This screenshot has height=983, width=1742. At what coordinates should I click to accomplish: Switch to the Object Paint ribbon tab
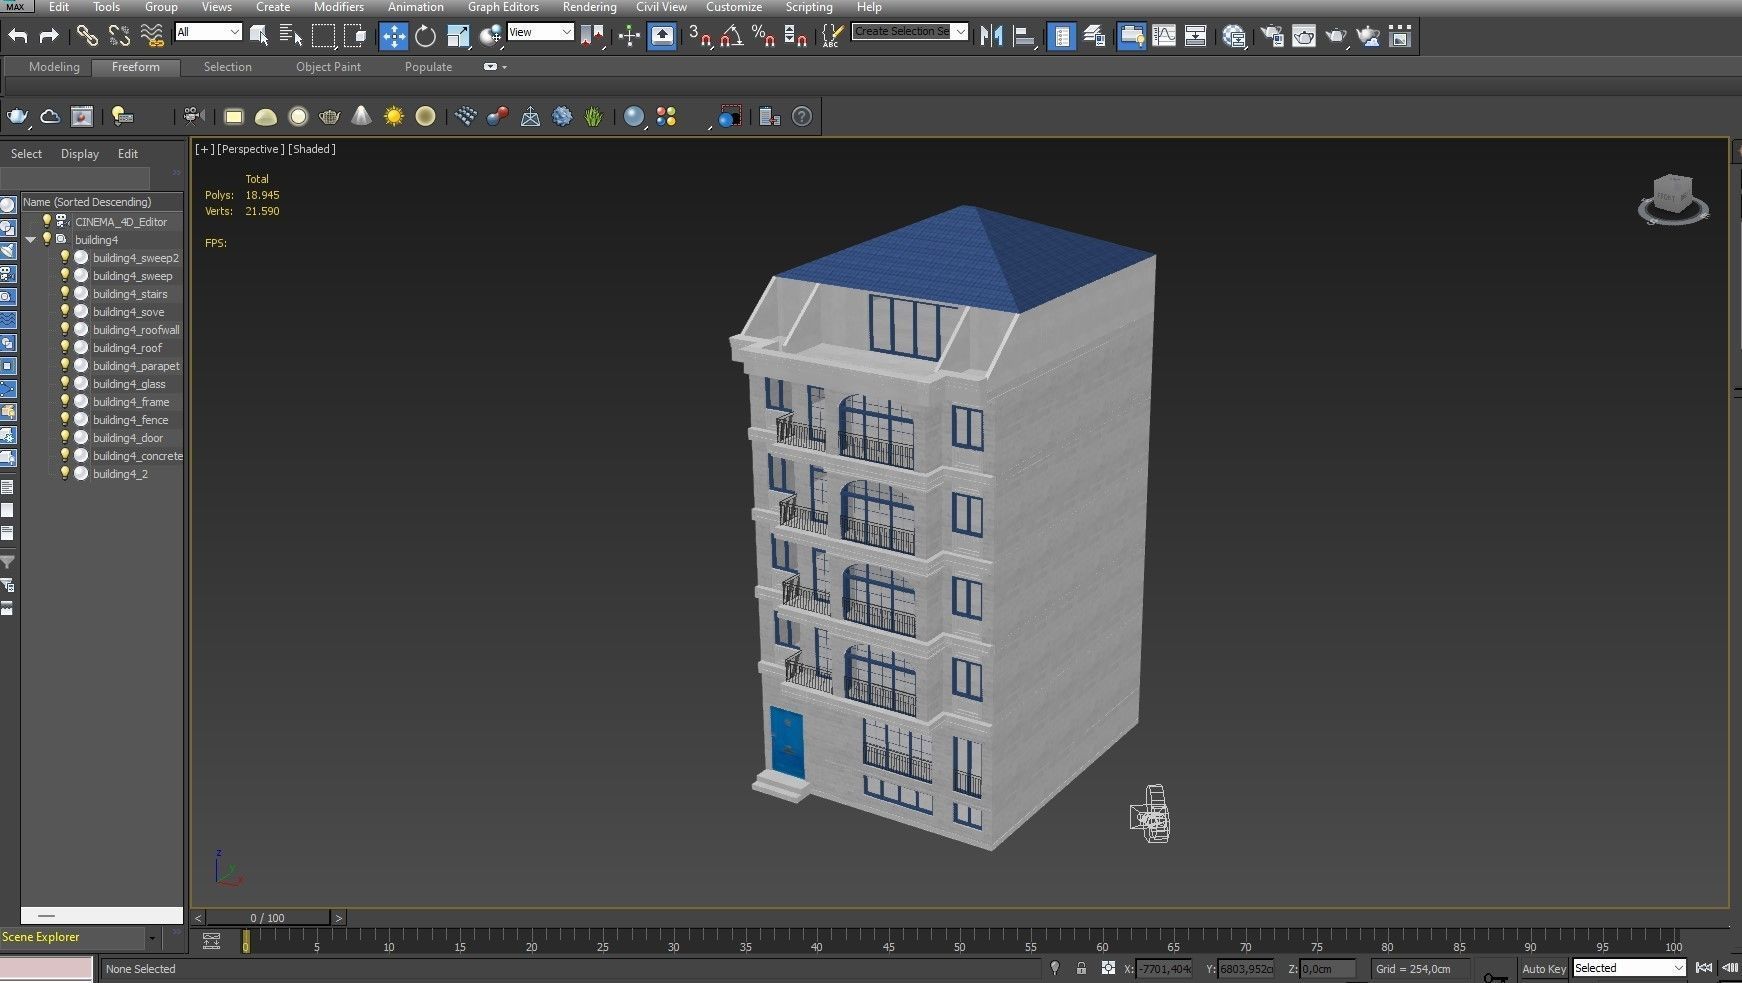pos(328,67)
